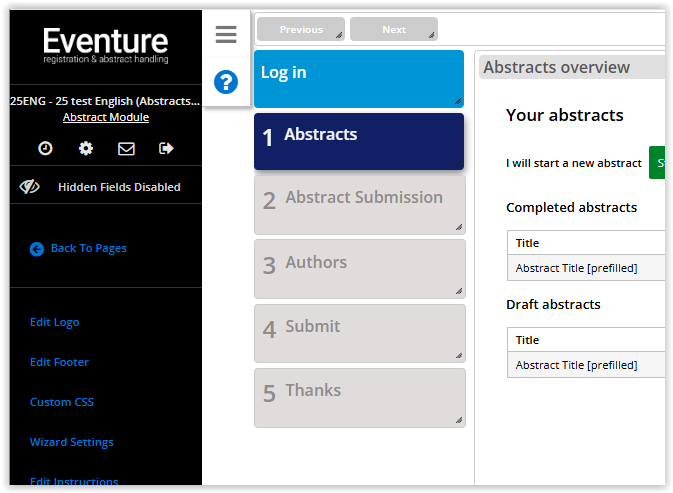Go to step 3 Authors
The image size is (673, 493).
tap(358, 269)
